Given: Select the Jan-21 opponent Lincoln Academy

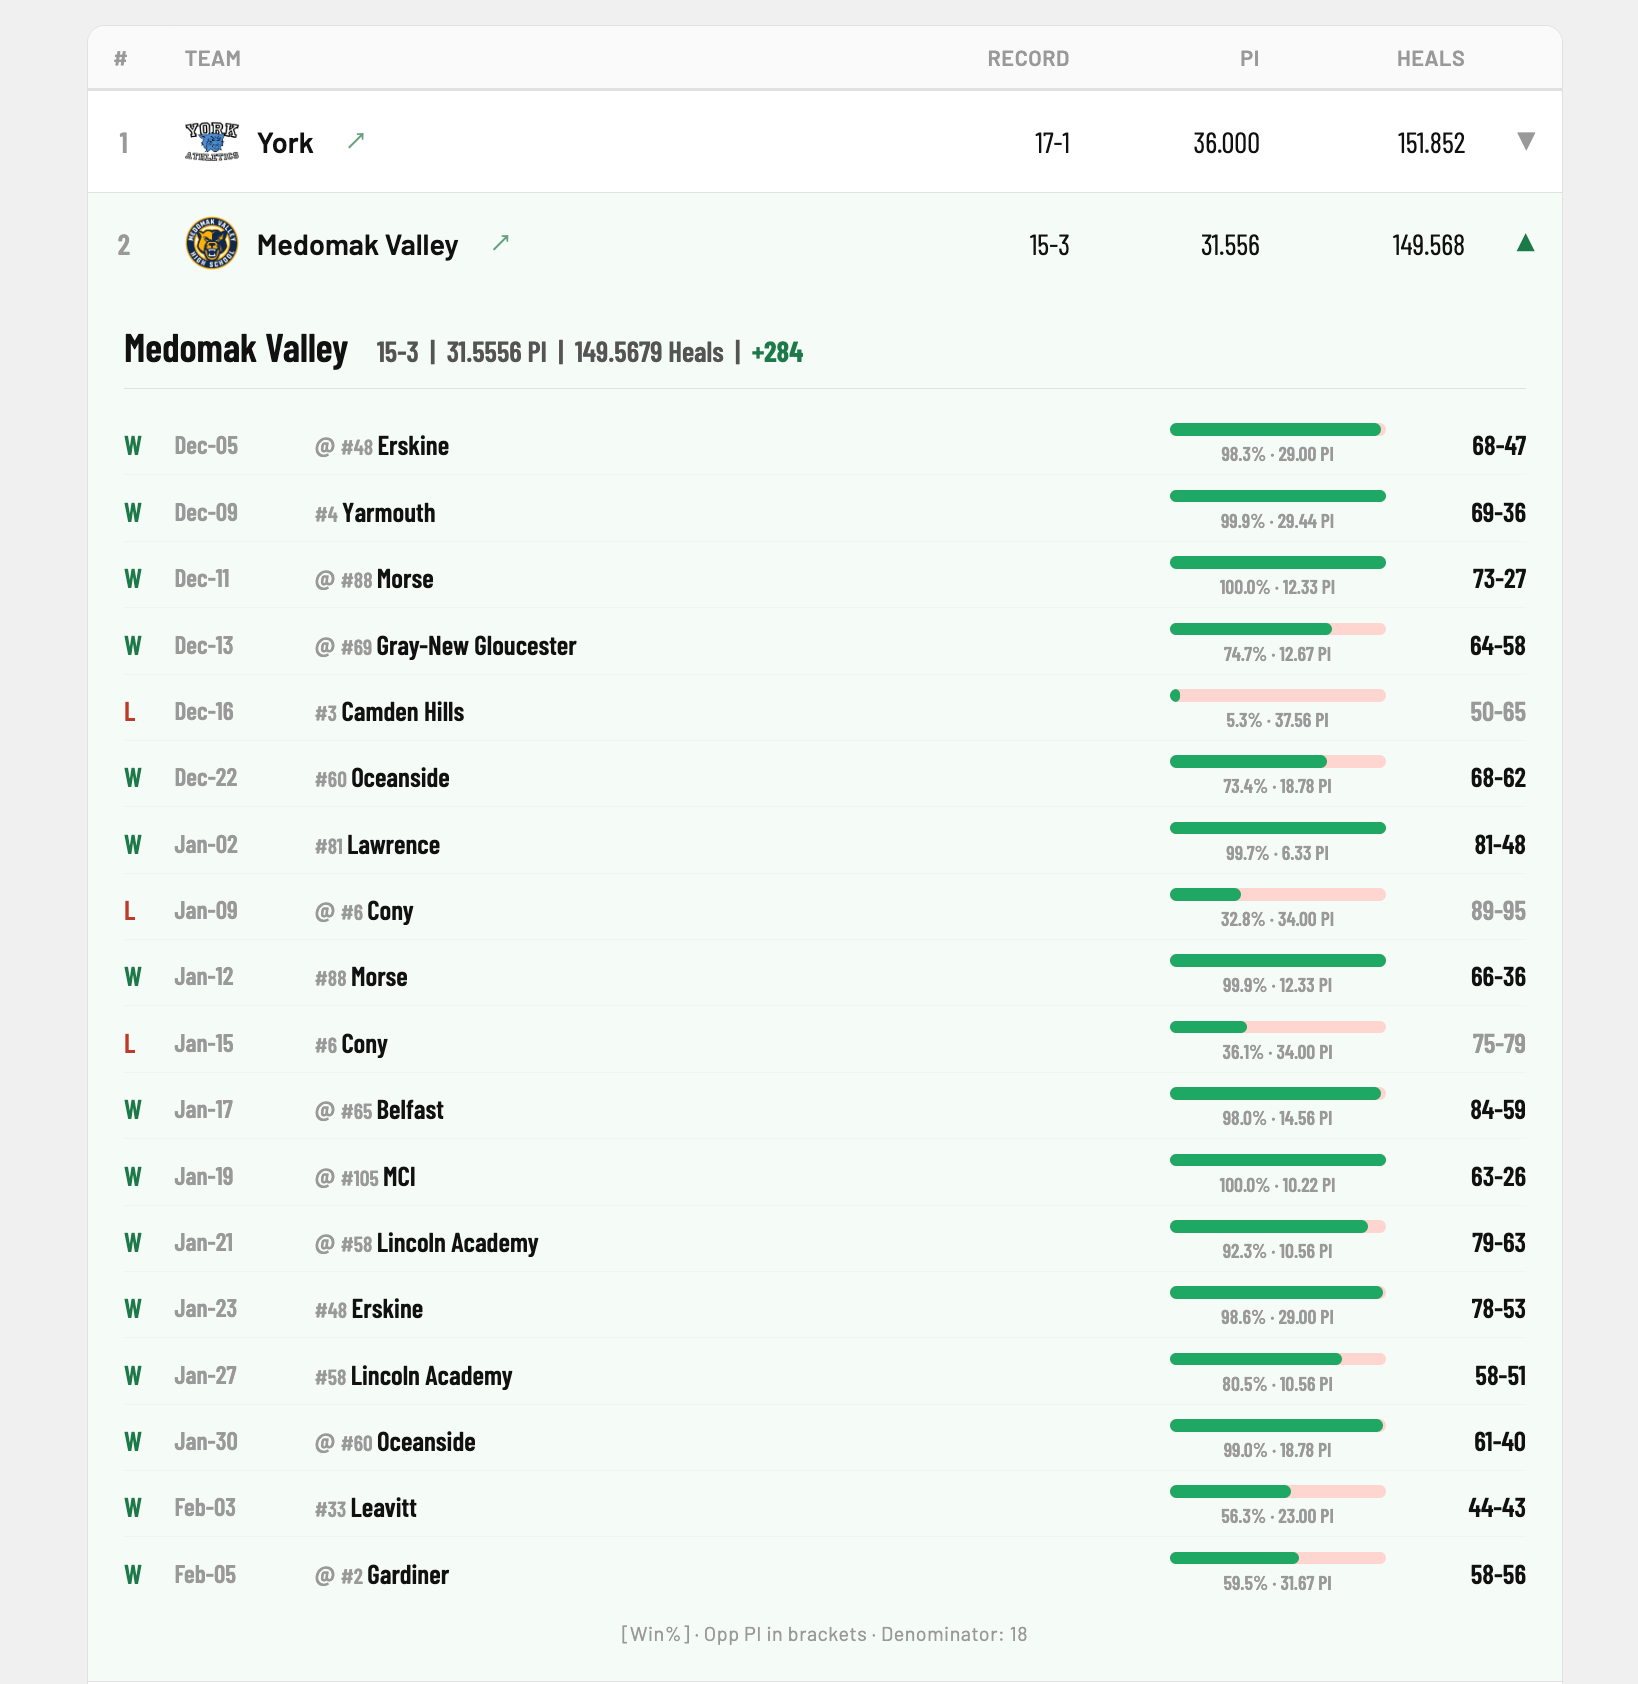Looking at the screenshot, I should click(x=458, y=1243).
